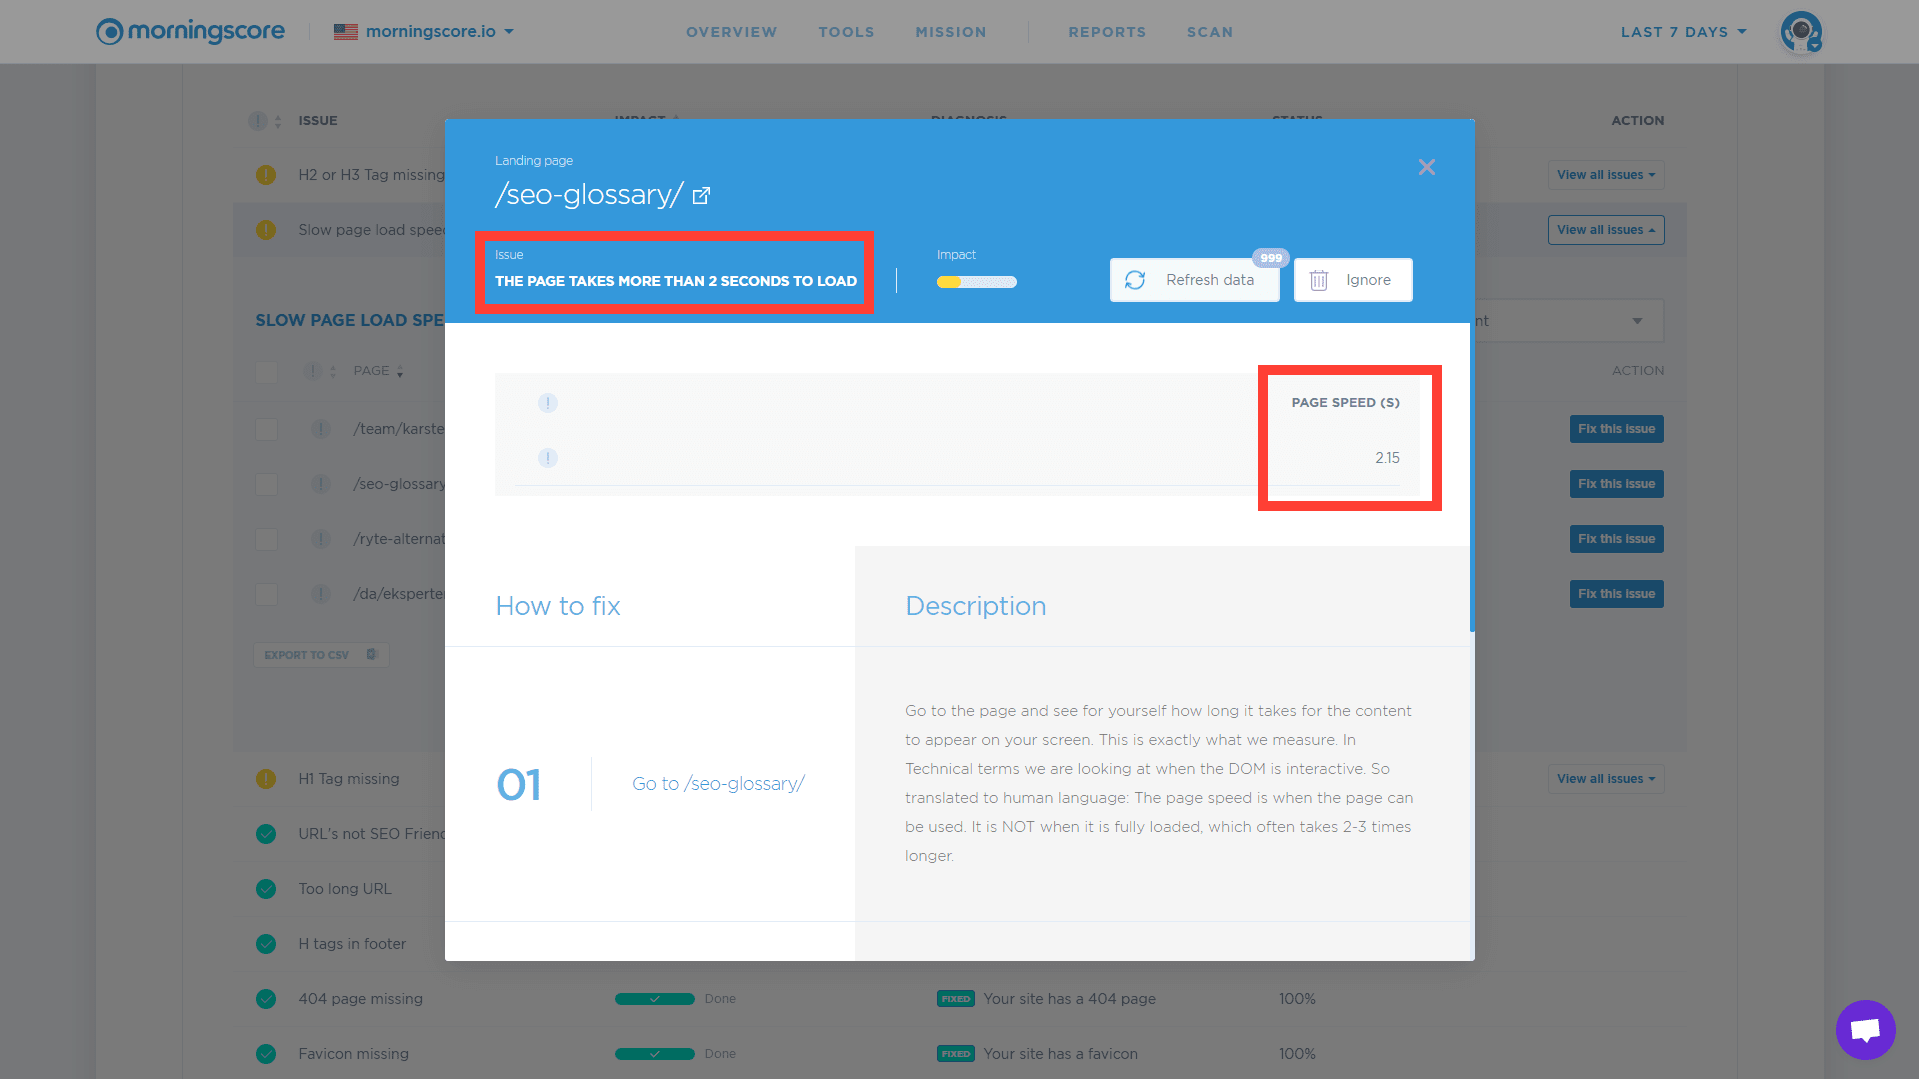Click the priority icon of /ryte-alternat row

(x=321, y=539)
